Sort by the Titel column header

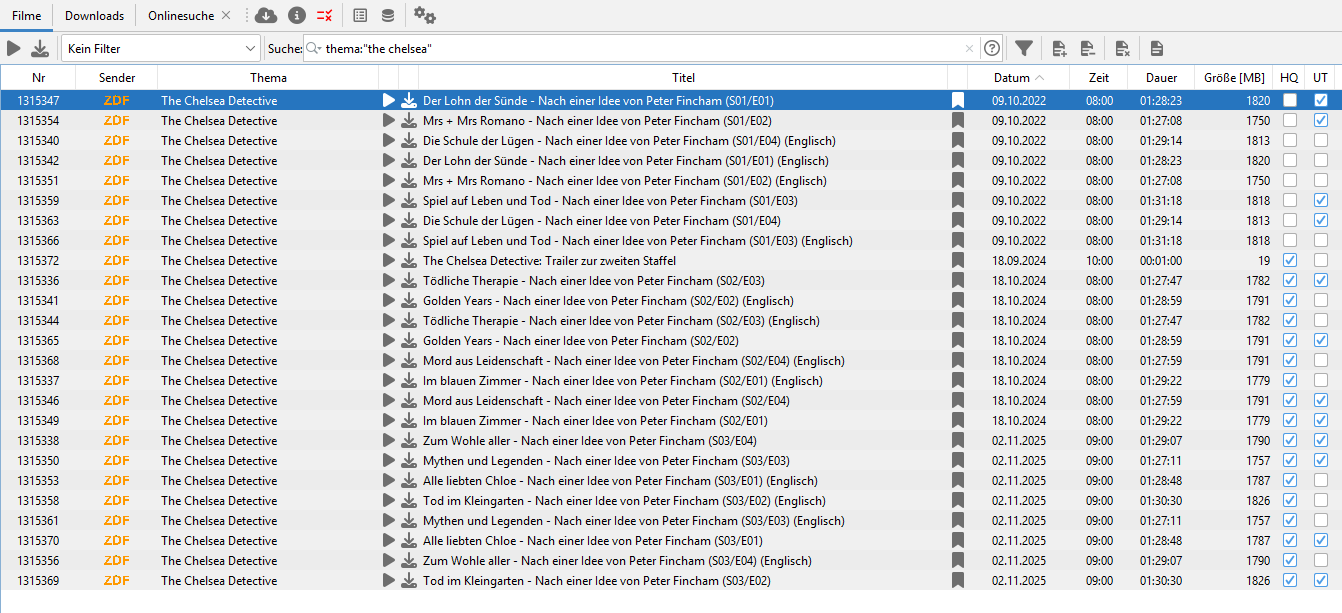point(683,77)
